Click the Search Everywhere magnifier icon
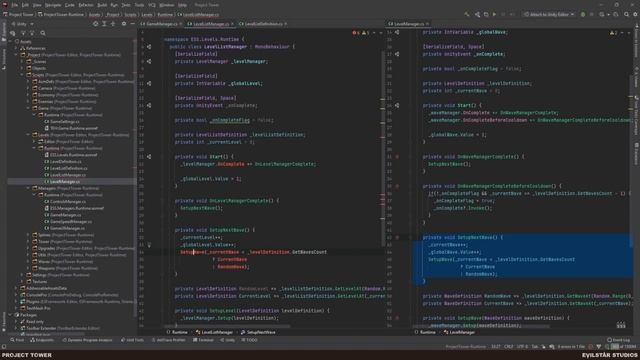640x360 pixels. (x=627, y=14)
